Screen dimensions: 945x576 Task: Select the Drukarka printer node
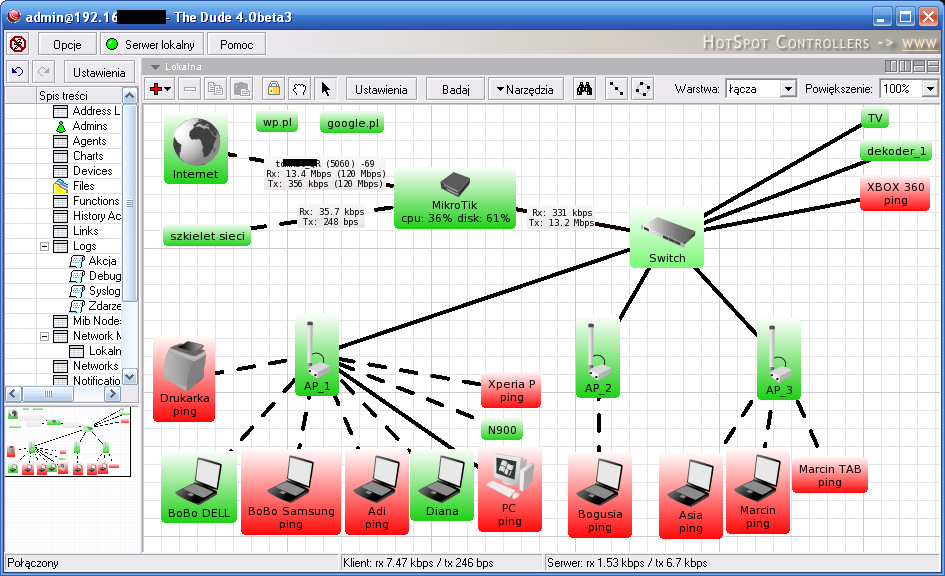click(x=184, y=379)
